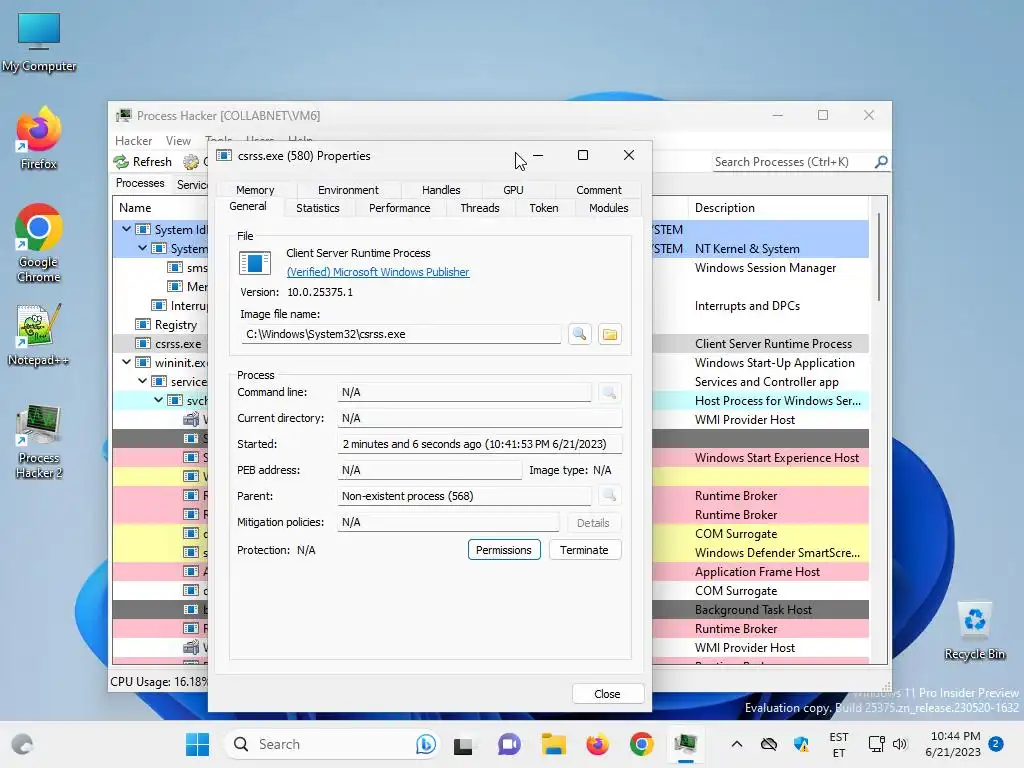1024x768 pixels.
Task: Collapse wininit.exe tree node
Action: point(127,362)
